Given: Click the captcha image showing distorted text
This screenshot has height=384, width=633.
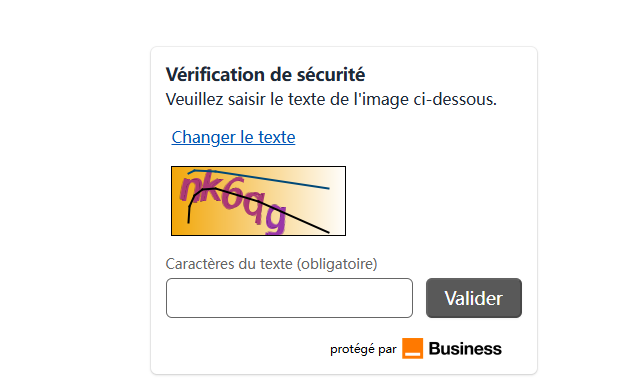Looking at the screenshot, I should [x=258, y=201].
